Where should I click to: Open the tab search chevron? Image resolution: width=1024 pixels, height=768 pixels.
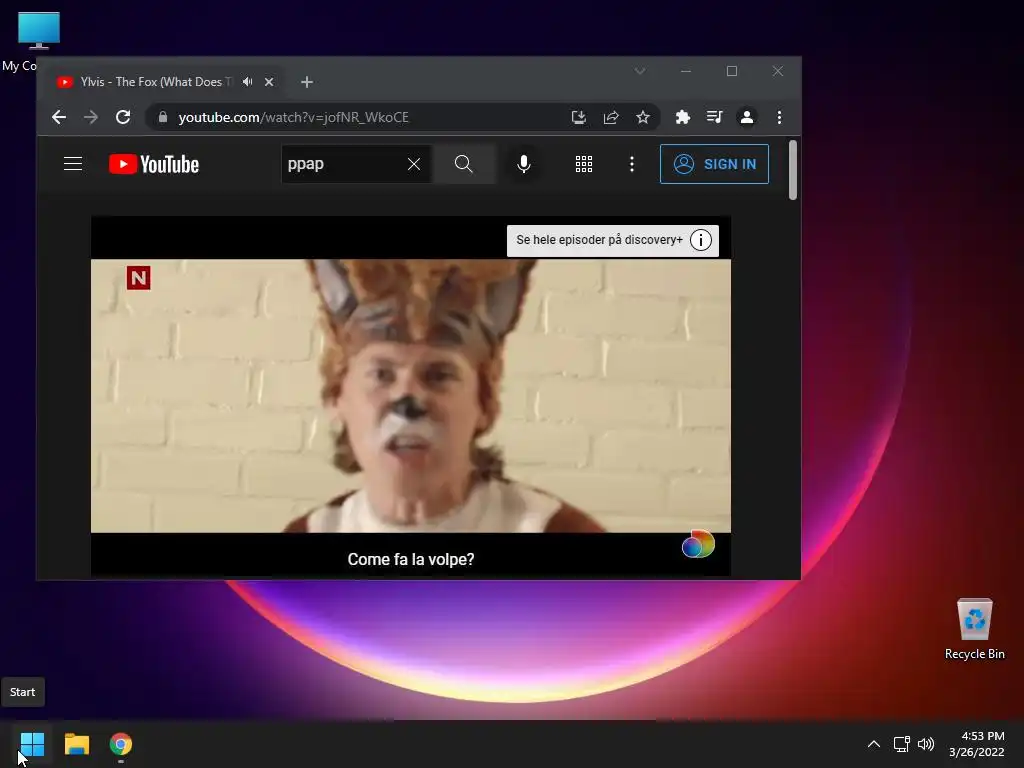pos(640,71)
